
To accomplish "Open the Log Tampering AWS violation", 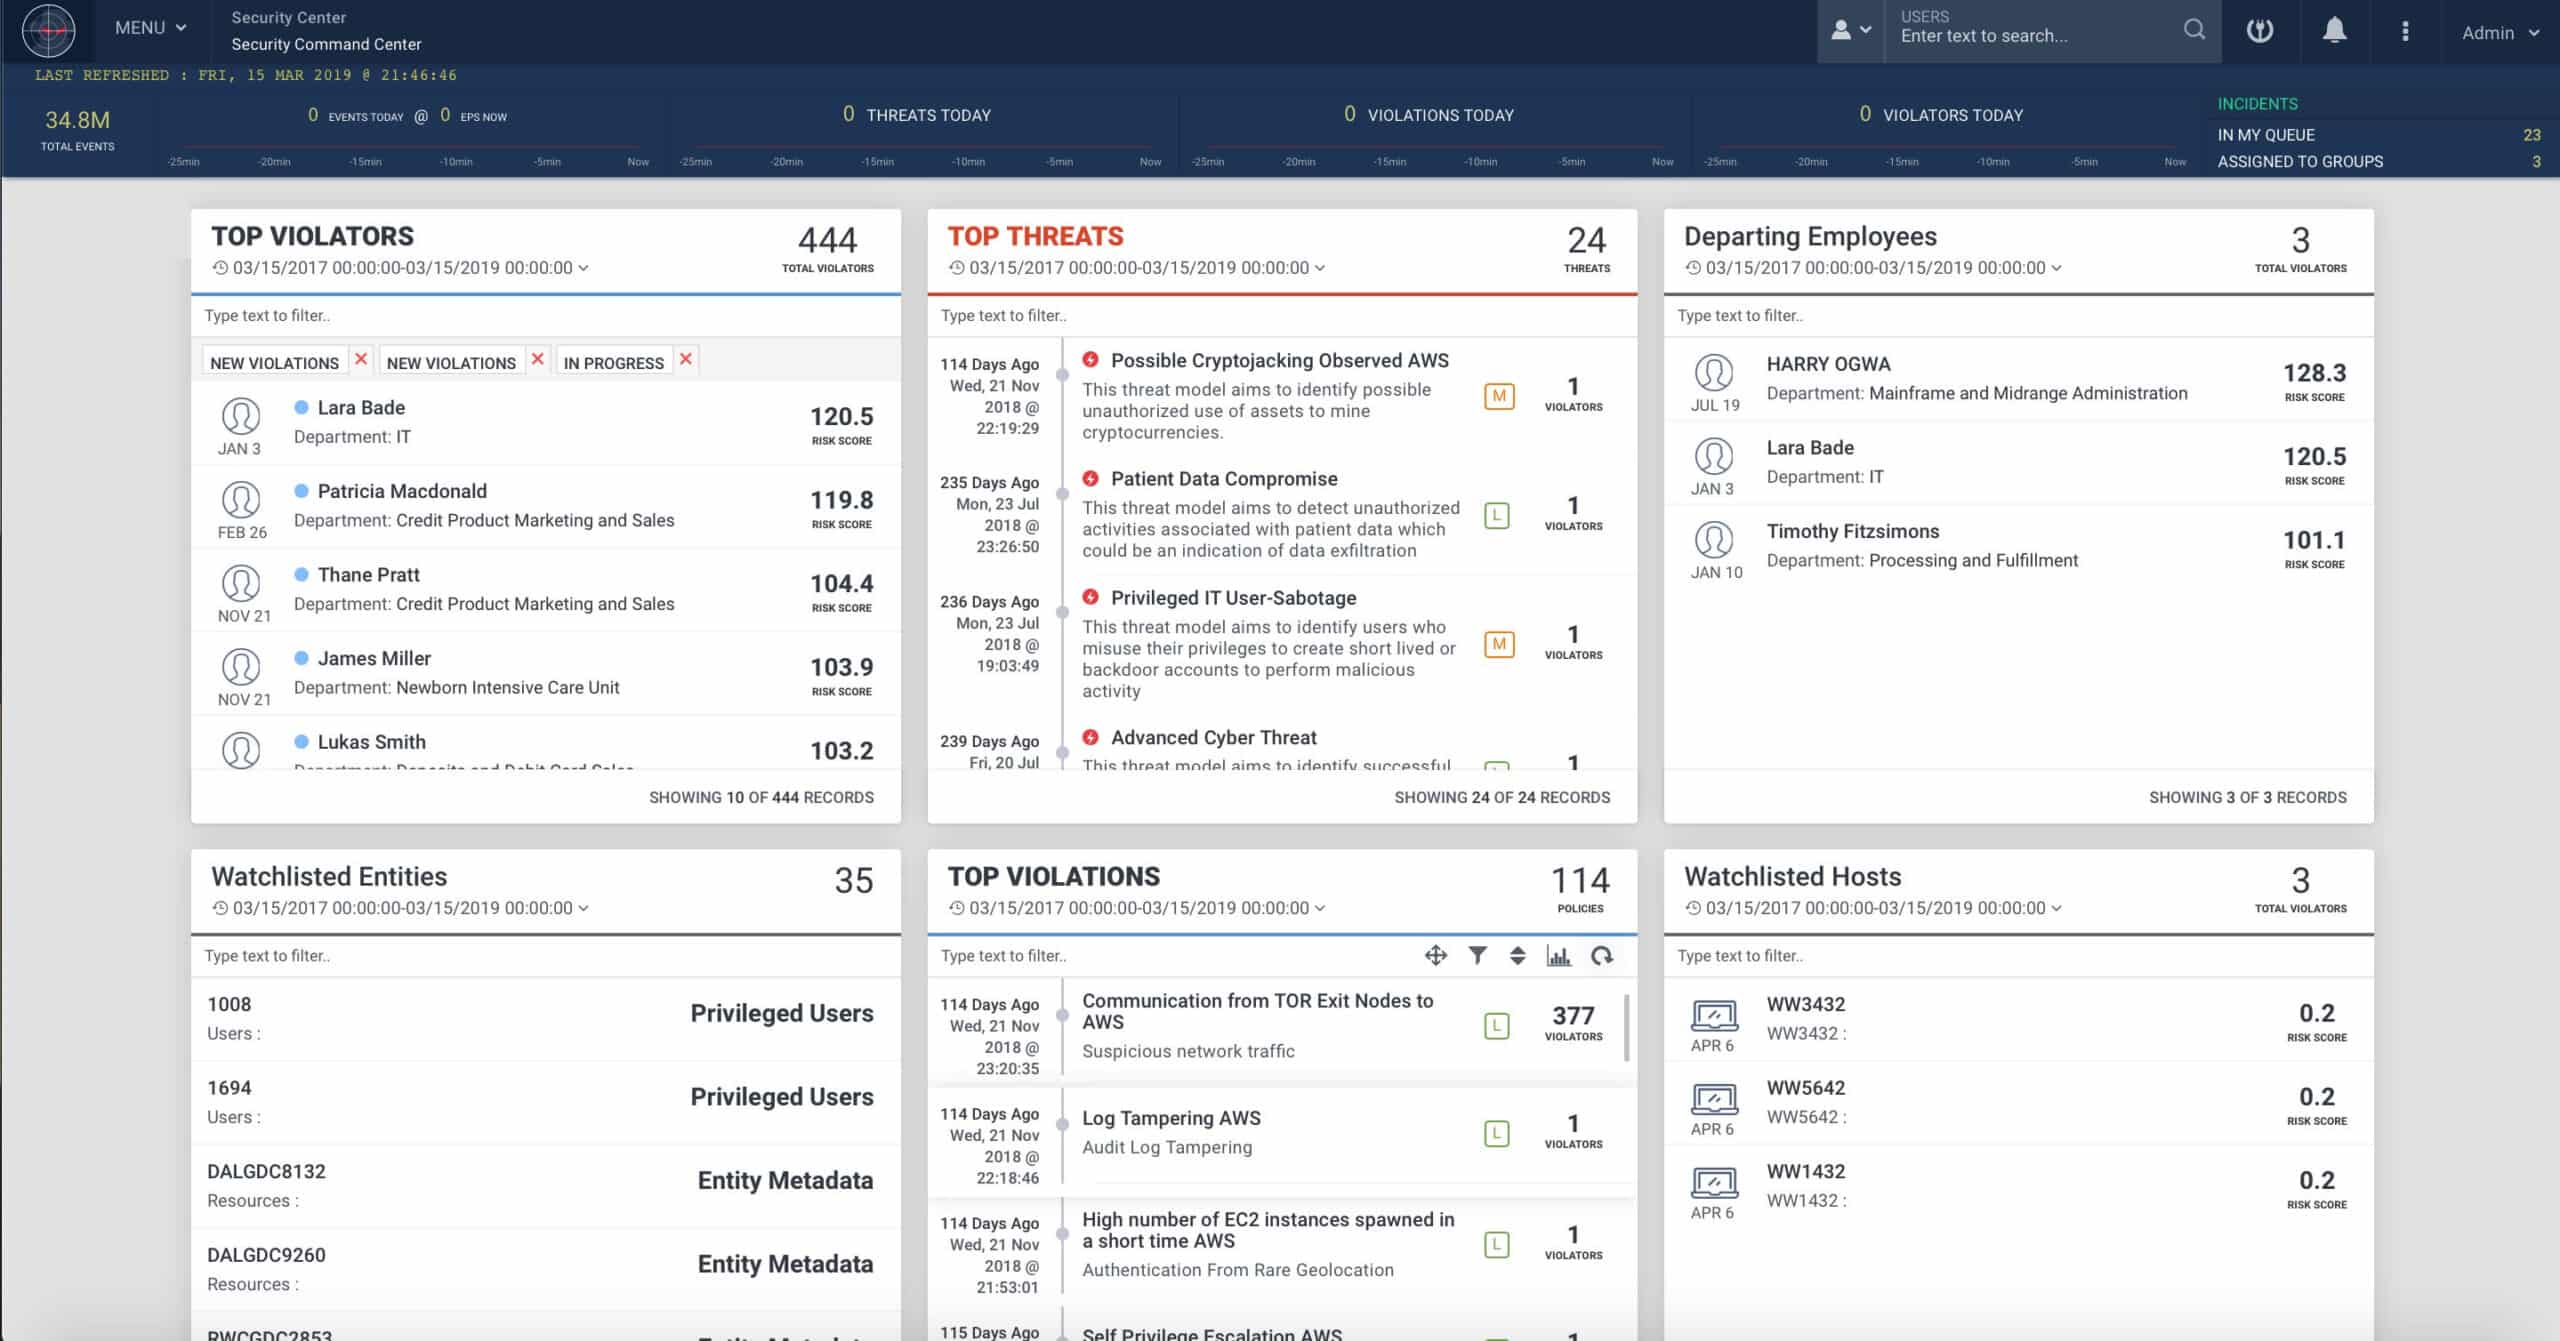I will (x=1171, y=1118).
